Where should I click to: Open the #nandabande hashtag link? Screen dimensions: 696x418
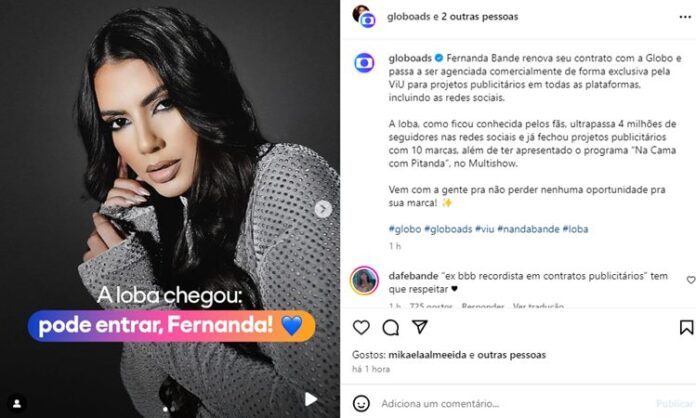tap(528, 229)
